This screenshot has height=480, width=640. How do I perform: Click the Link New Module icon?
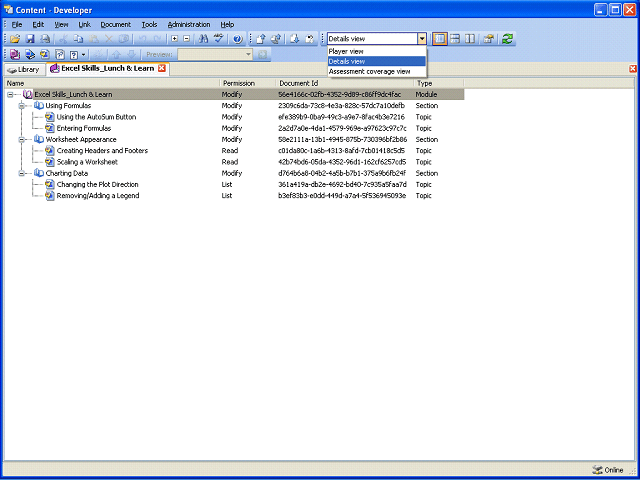click(x=15, y=54)
